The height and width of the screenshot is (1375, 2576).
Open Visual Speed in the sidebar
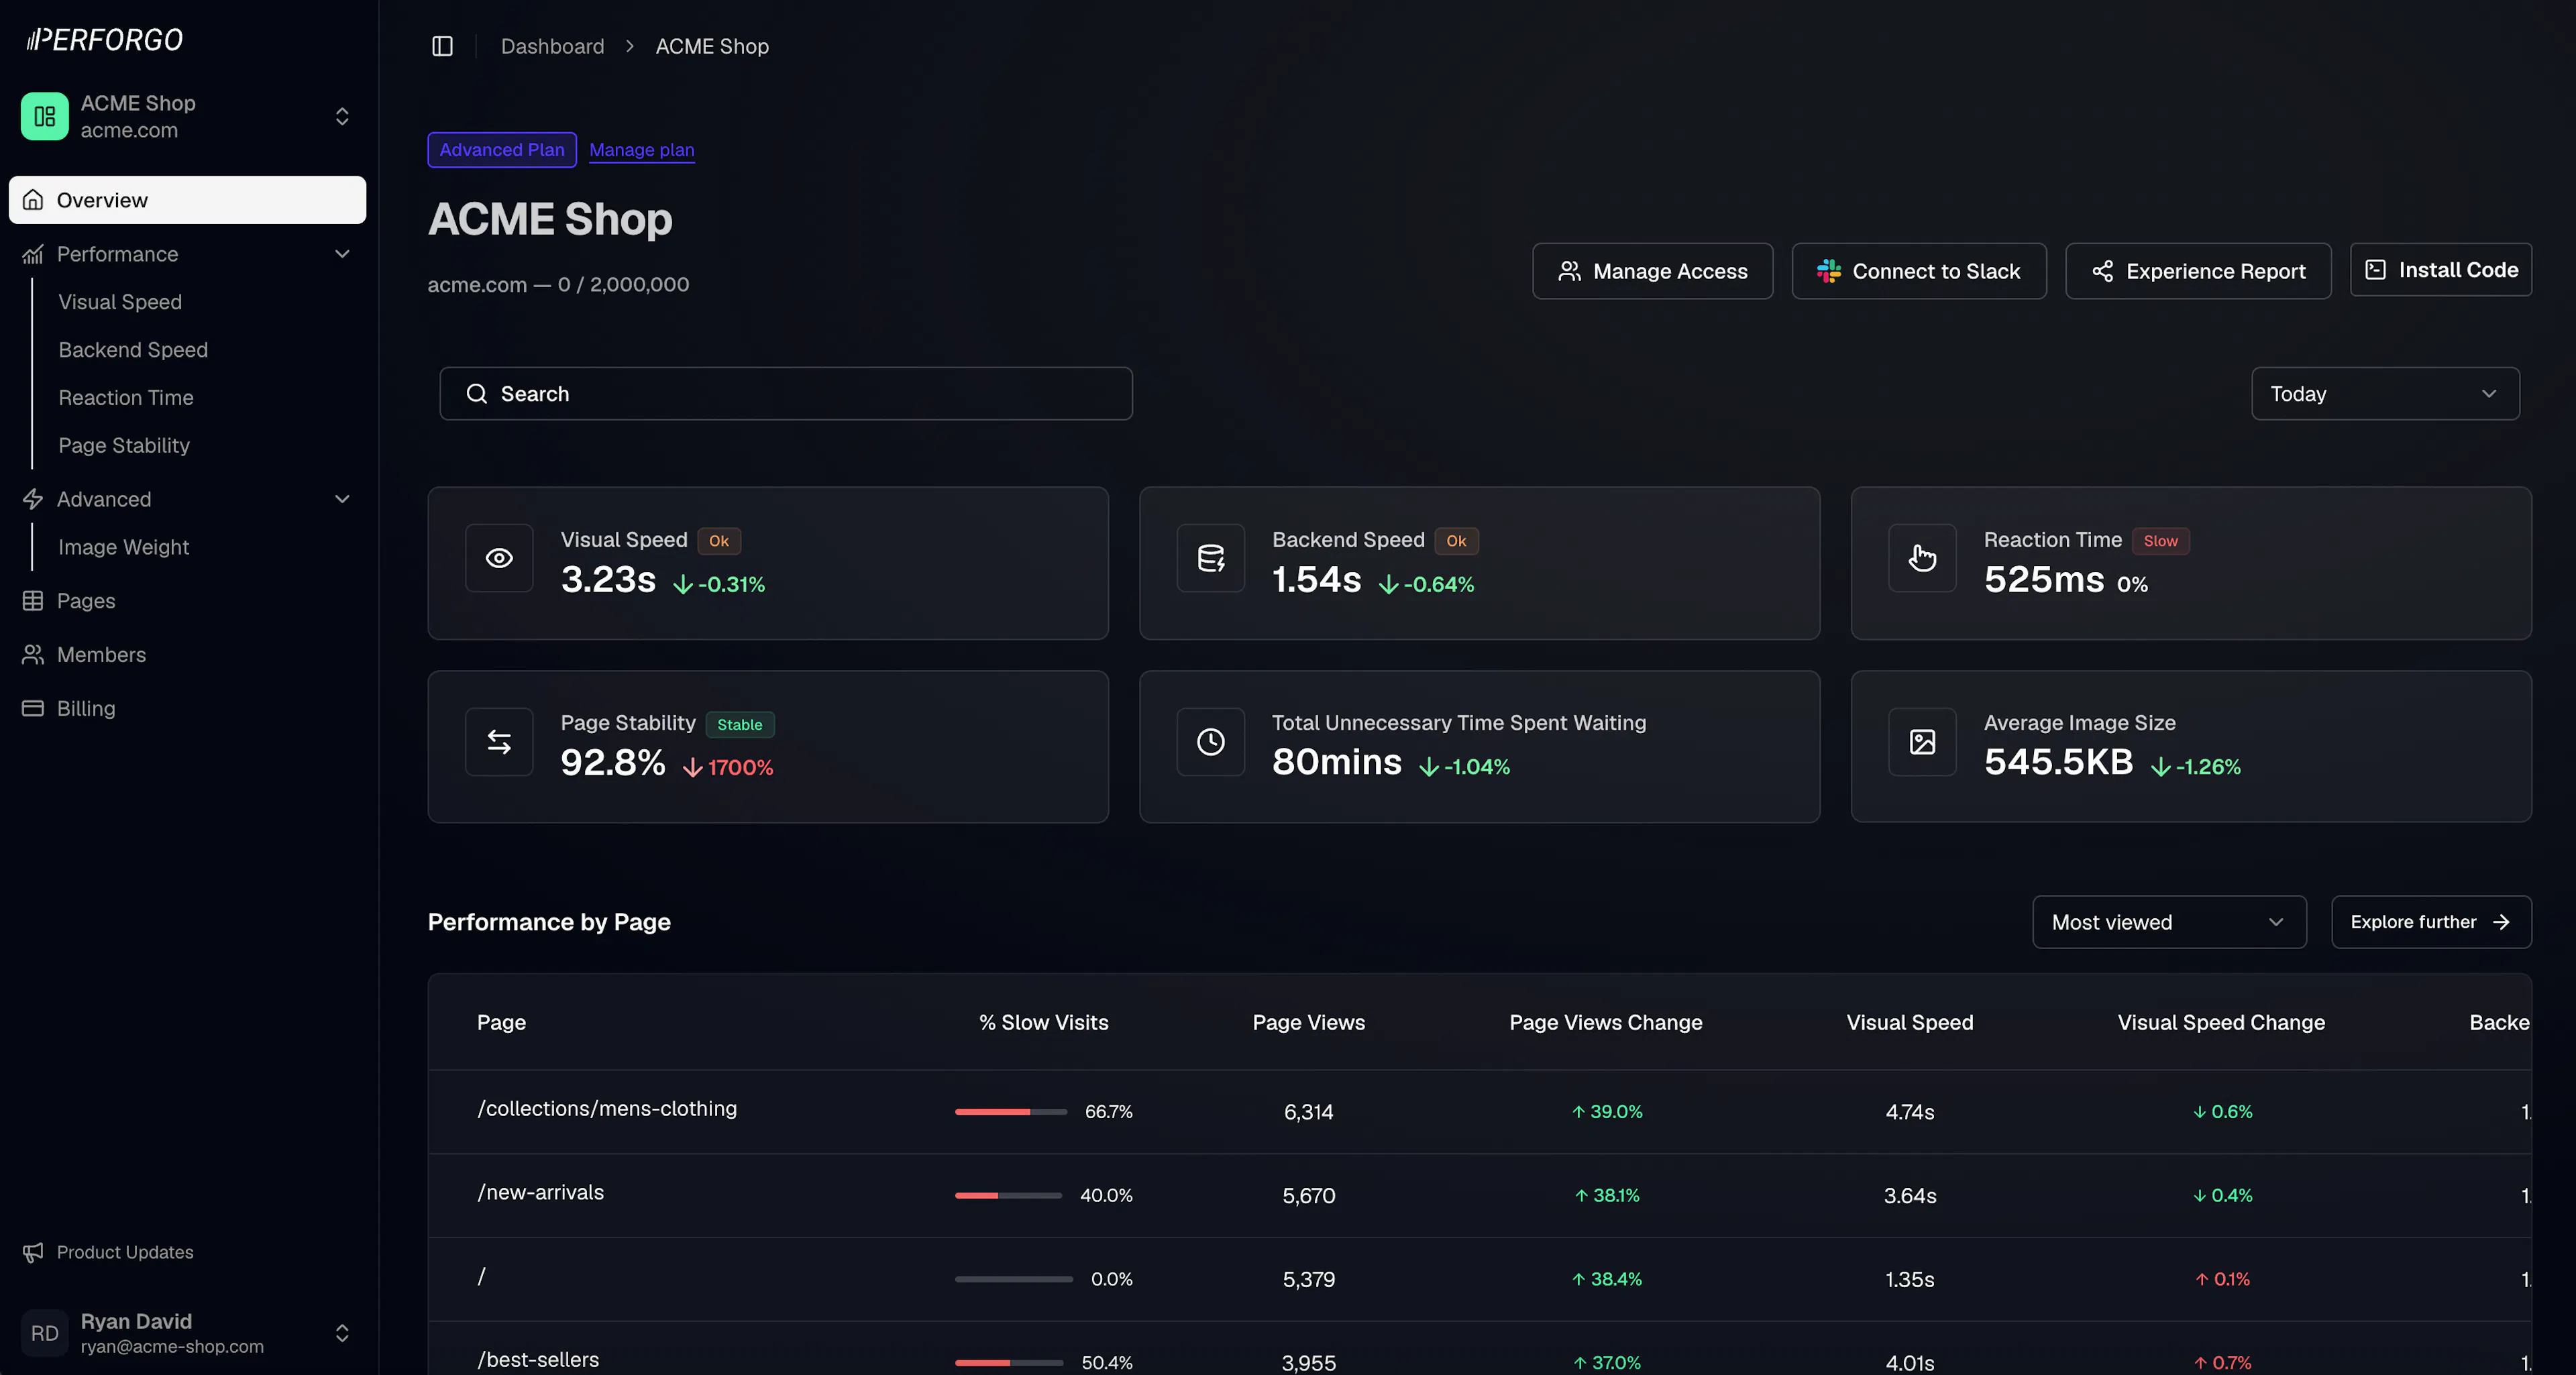click(120, 302)
